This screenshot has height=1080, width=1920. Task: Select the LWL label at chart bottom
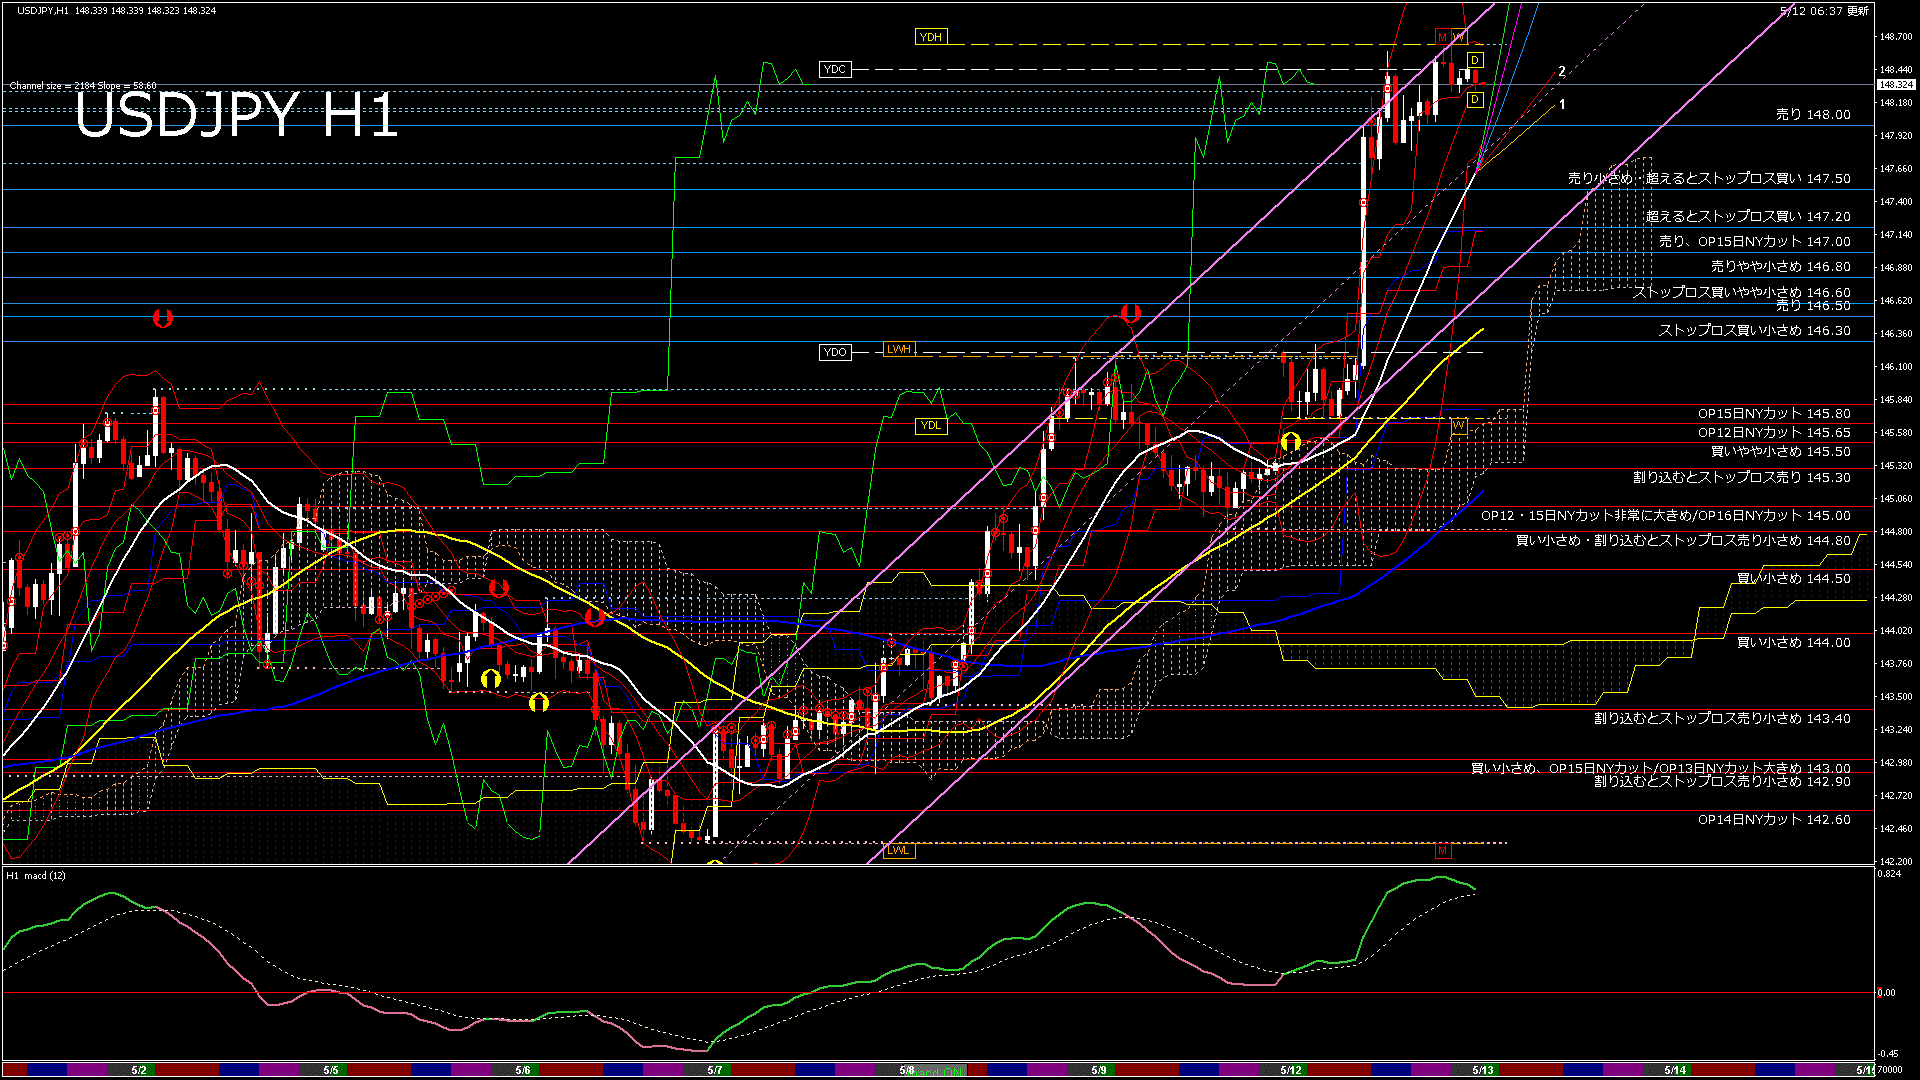(898, 850)
